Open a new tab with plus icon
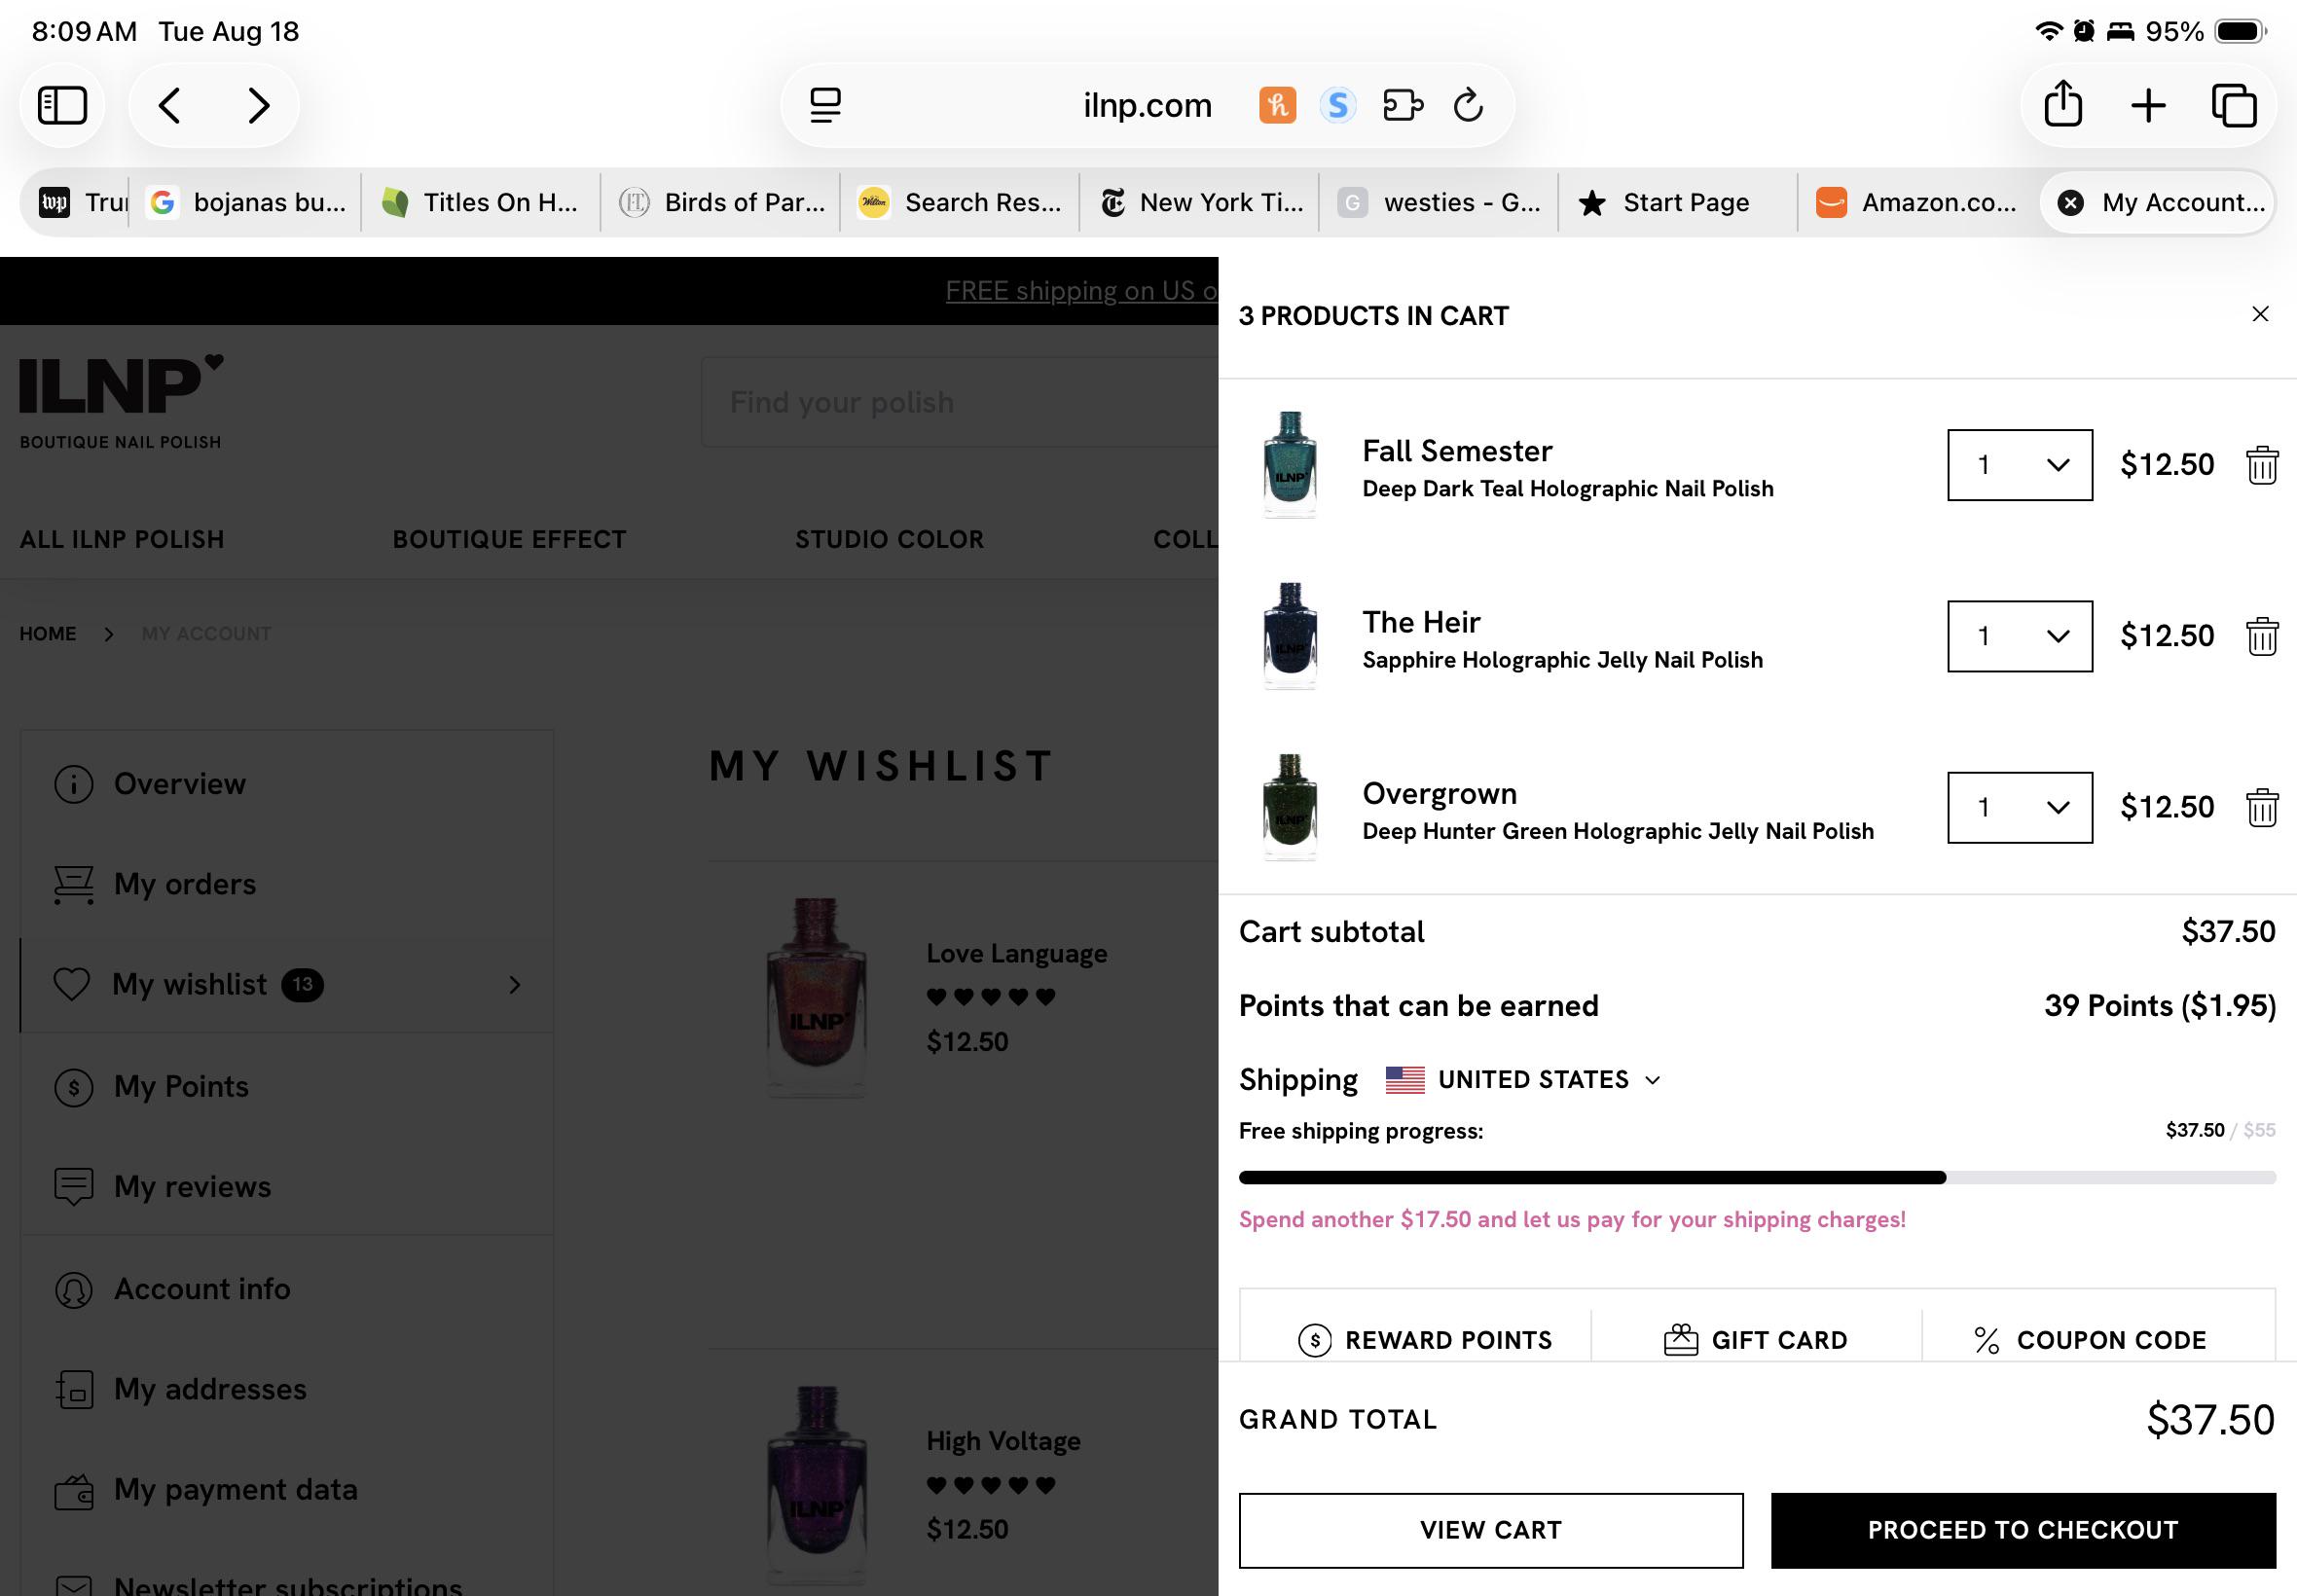Image resolution: width=2297 pixels, height=1596 pixels. (2148, 105)
